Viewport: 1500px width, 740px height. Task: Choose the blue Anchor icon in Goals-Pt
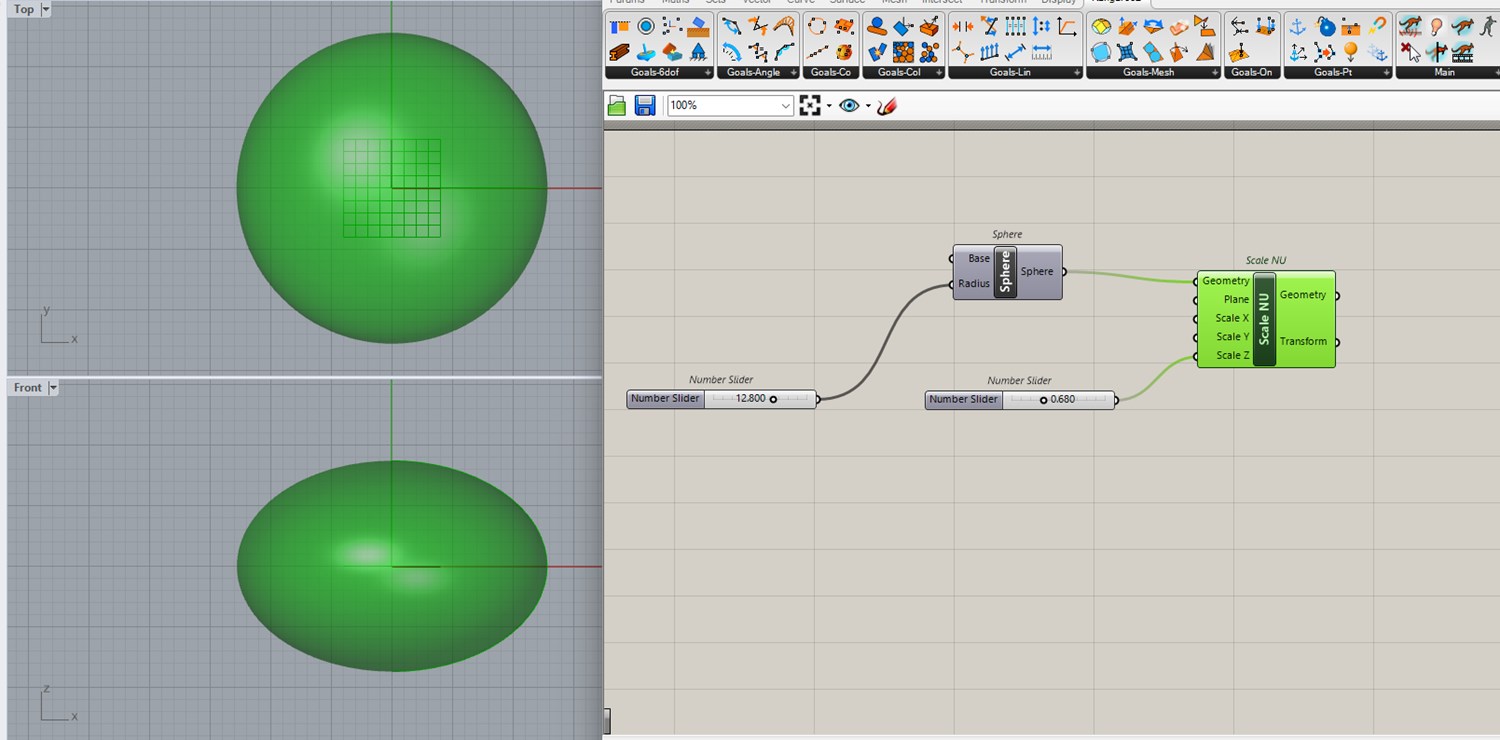(1298, 26)
